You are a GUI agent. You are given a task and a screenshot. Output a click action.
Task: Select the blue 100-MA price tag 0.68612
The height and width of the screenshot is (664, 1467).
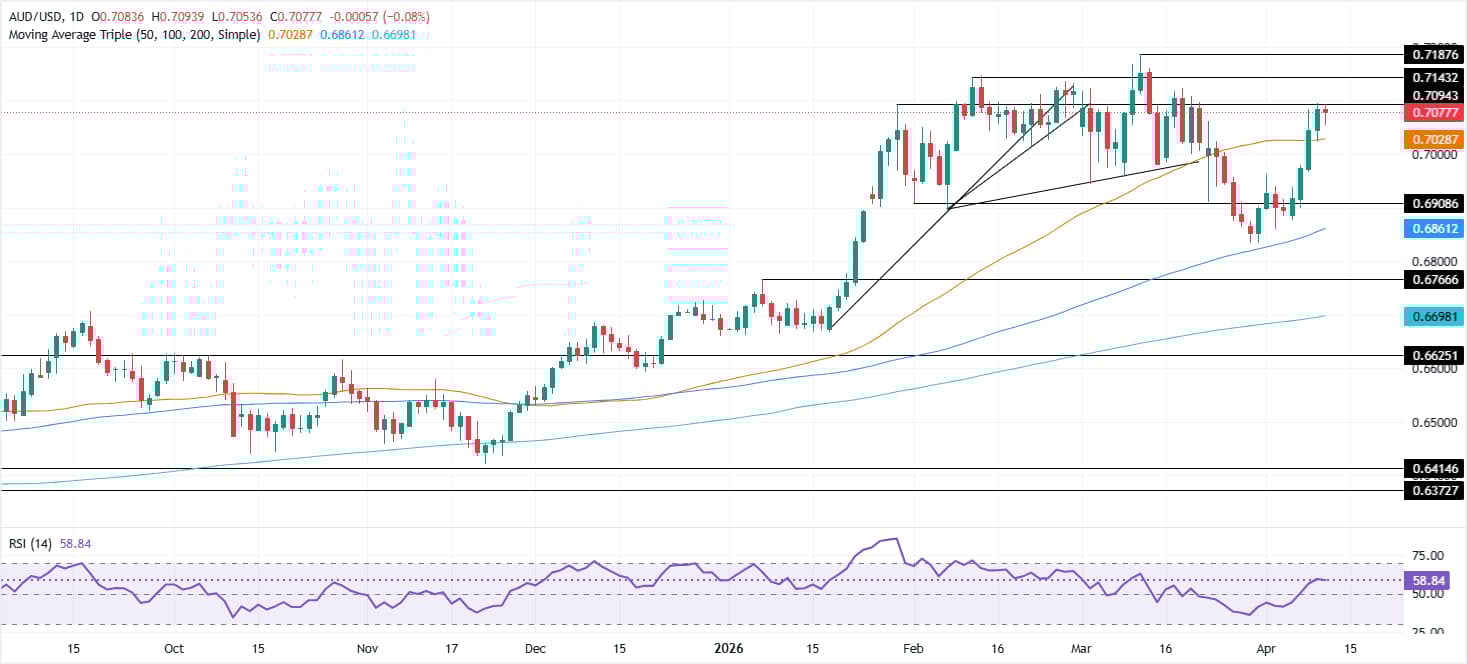coord(1432,229)
